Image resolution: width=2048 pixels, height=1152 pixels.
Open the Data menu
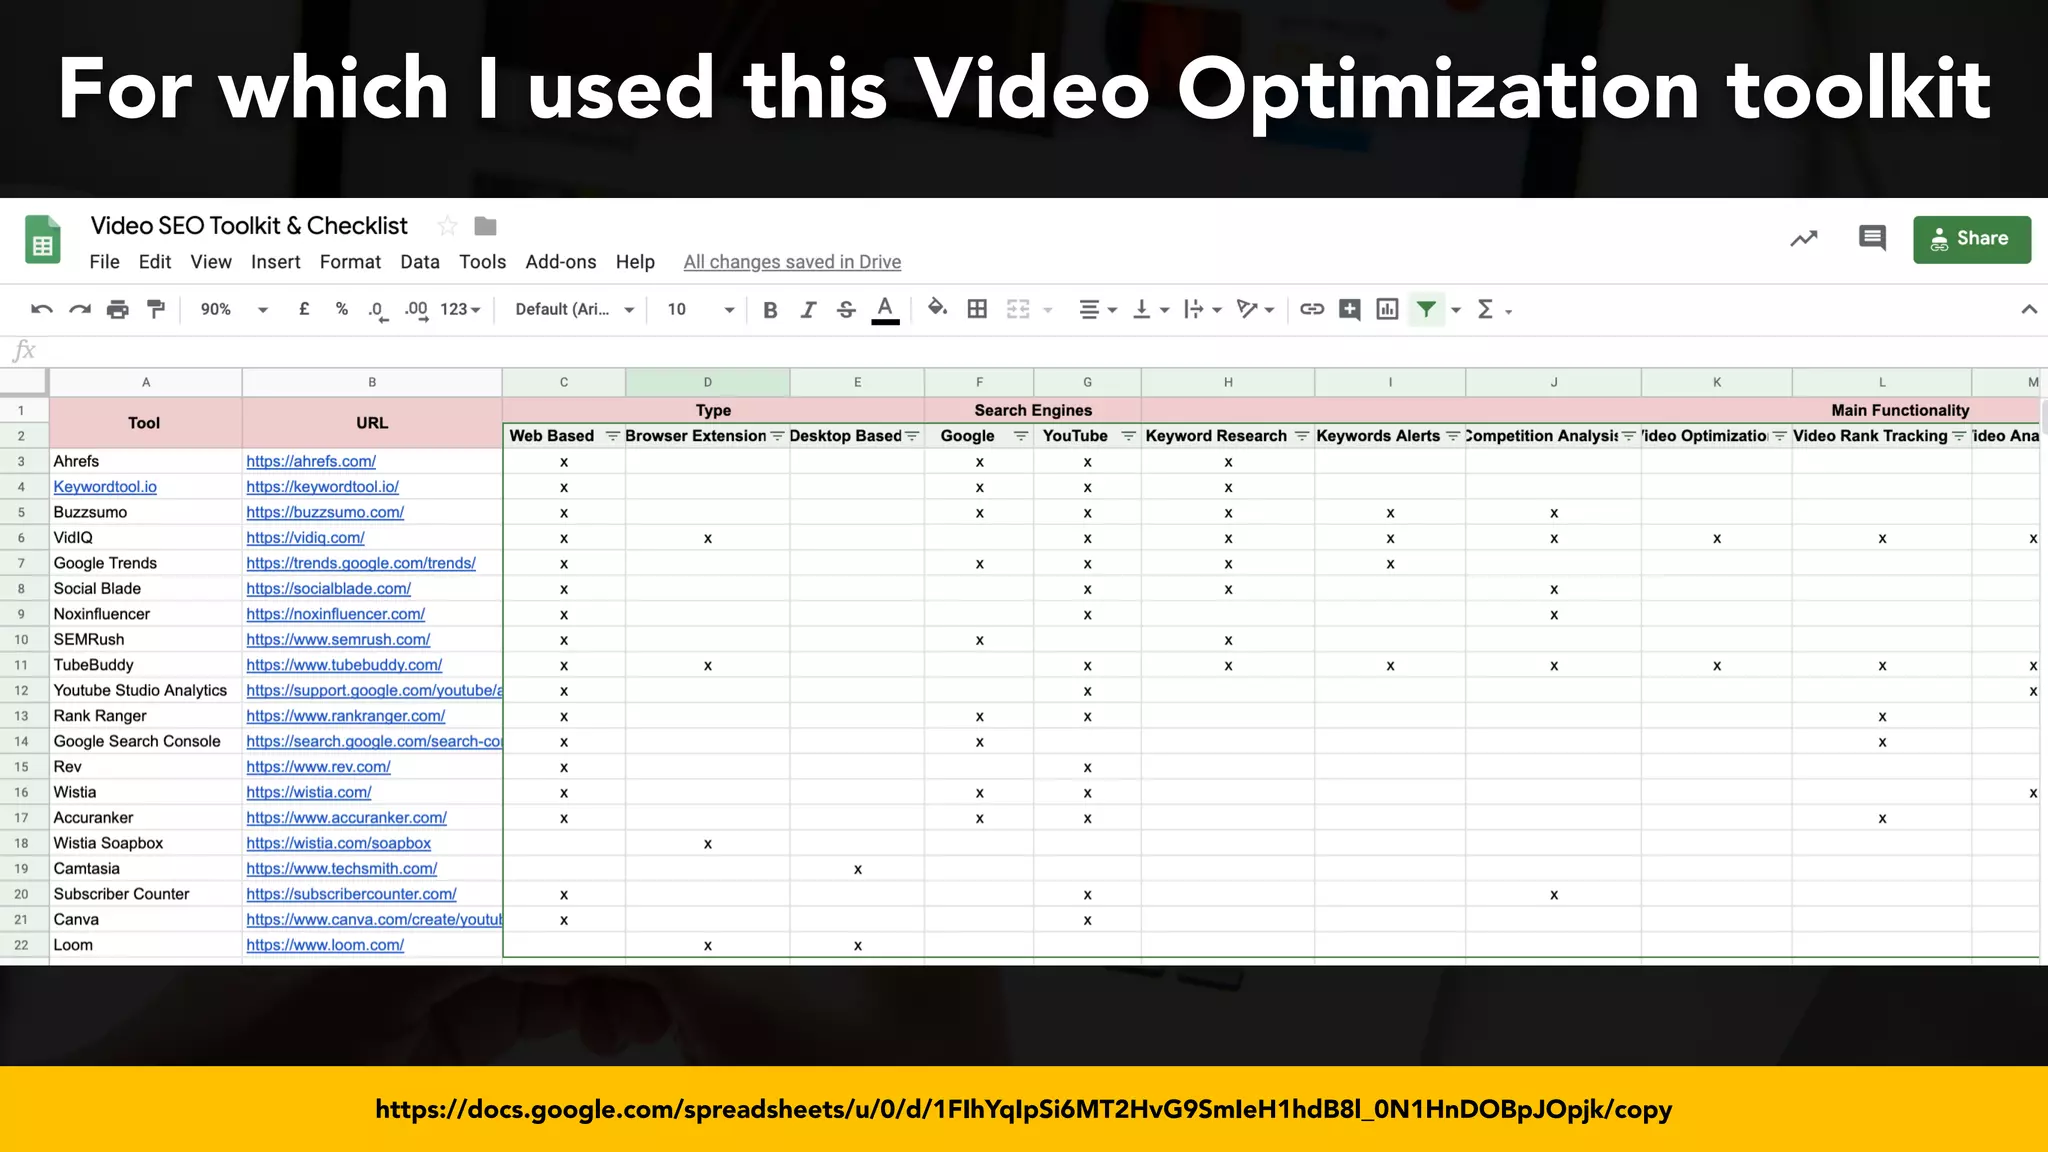coord(420,262)
